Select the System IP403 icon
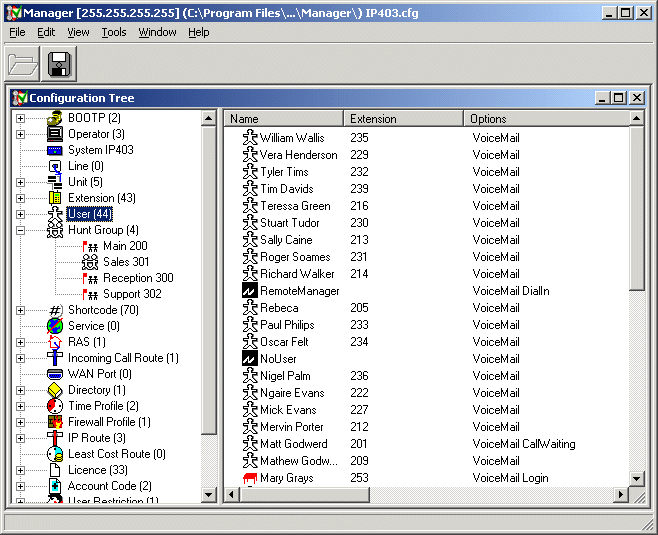This screenshot has width=658, height=535. pyautogui.click(x=55, y=150)
